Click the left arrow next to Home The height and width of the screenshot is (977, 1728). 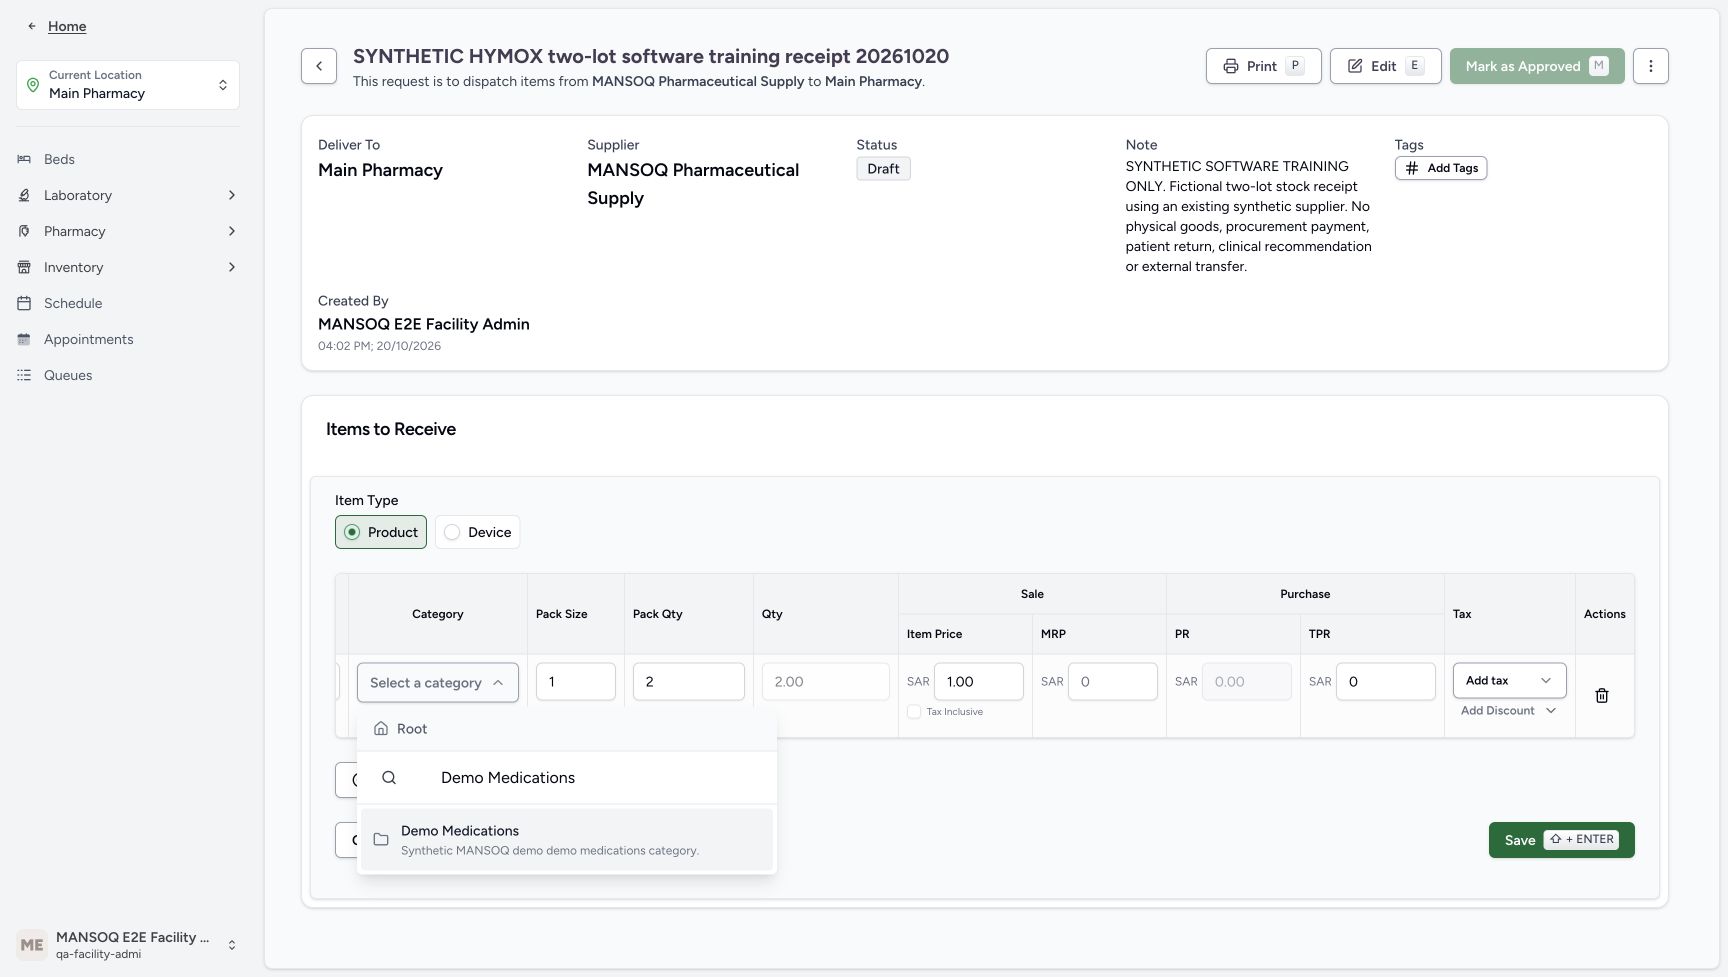click(x=31, y=26)
